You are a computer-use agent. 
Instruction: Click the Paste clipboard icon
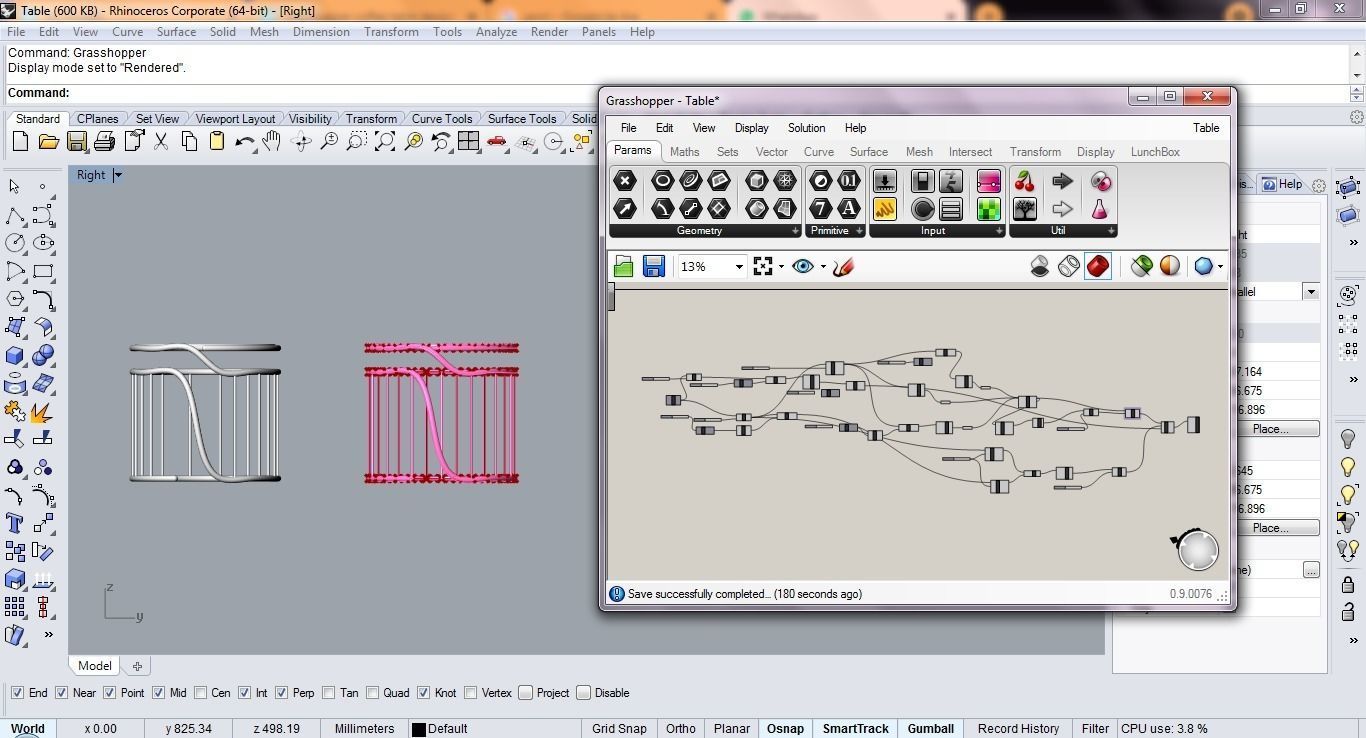tap(216, 142)
